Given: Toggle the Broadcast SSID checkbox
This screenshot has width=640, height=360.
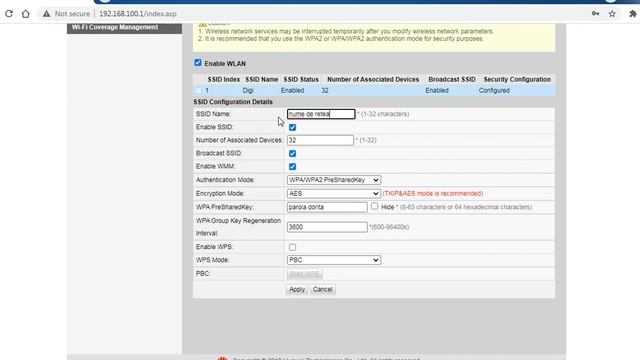Looking at the screenshot, I should click(x=292, y=153).
